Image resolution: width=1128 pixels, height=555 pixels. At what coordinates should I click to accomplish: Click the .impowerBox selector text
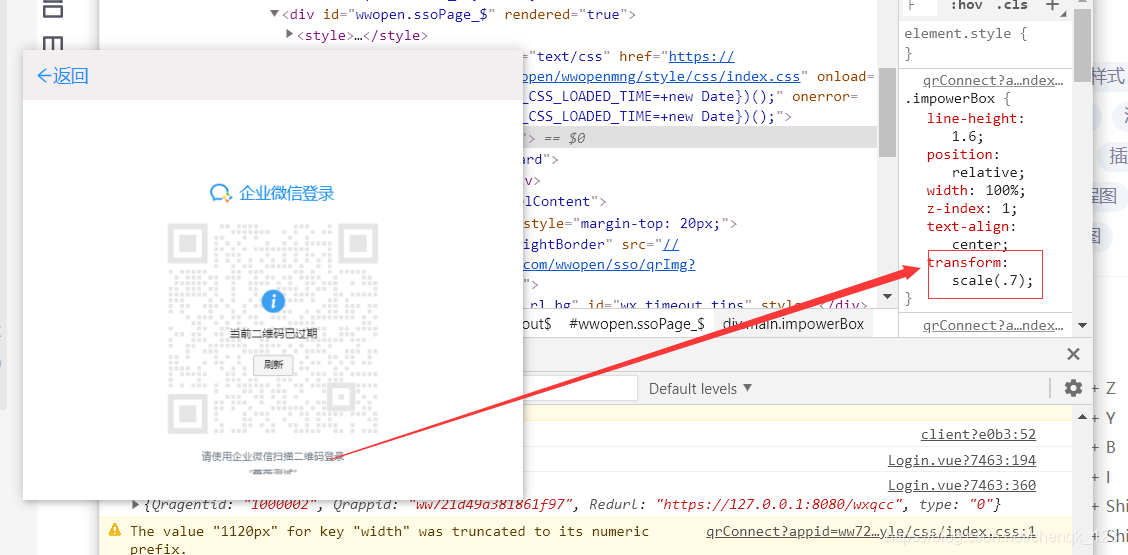tap(950, 99)
